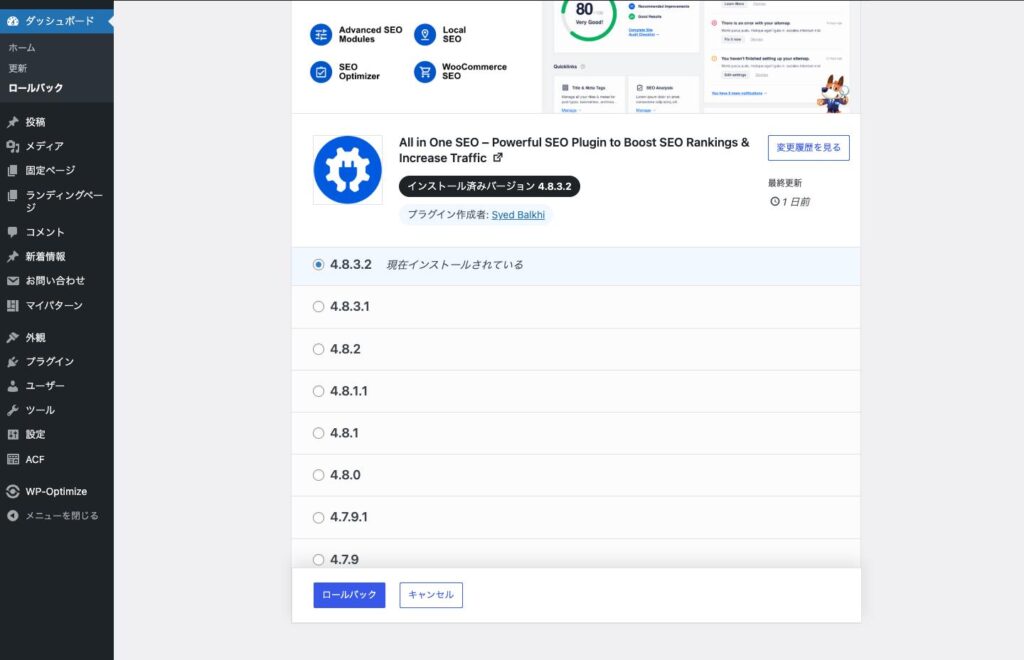Image resolution: width=1024 pixels, height=660 pixels.
Task: Select the 4.7.9 radio option
Action: click(x=318, y=559)
